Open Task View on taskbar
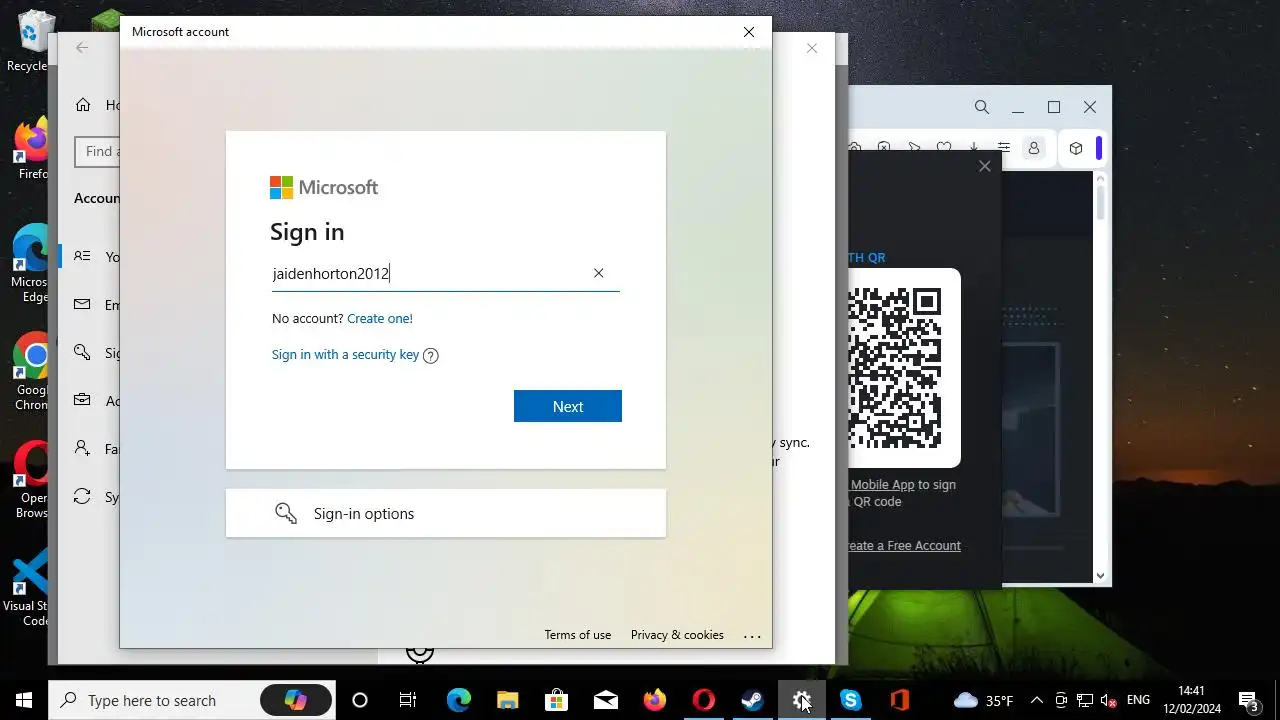1280x720 pixels. (408, 700)
